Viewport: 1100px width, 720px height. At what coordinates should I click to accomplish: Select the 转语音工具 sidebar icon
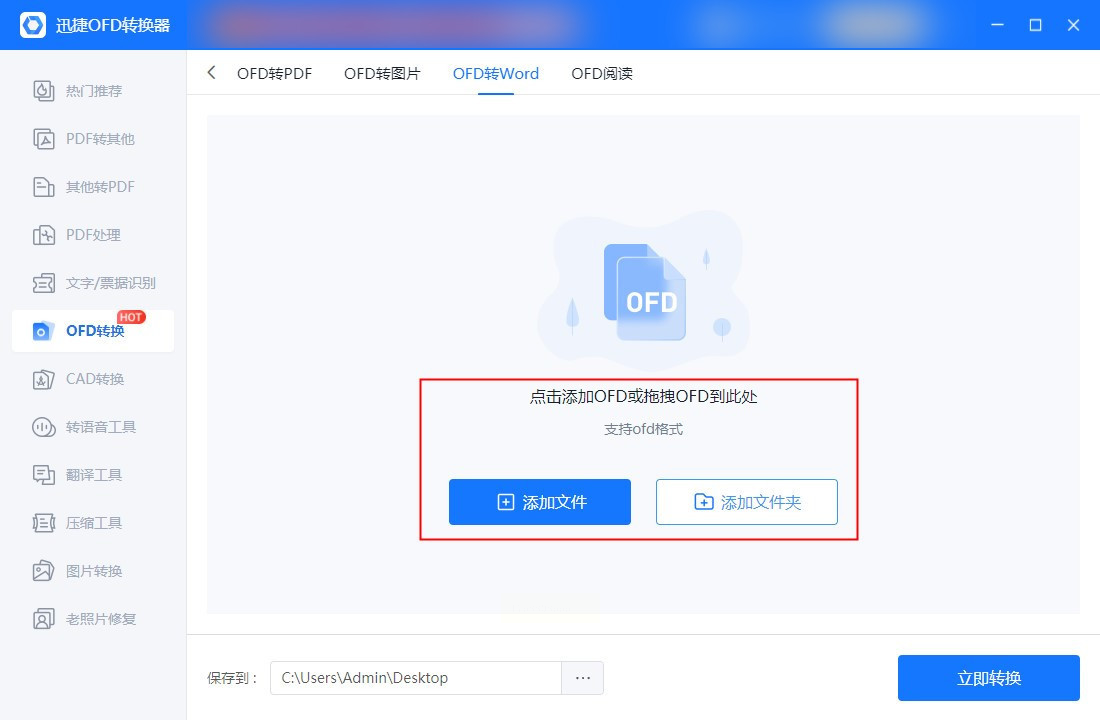43,427
